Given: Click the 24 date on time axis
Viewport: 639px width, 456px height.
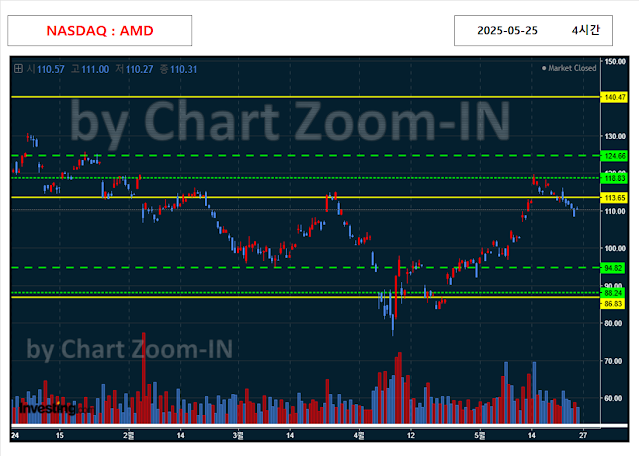Looking at the screenshot, I should tap(15, 436).
